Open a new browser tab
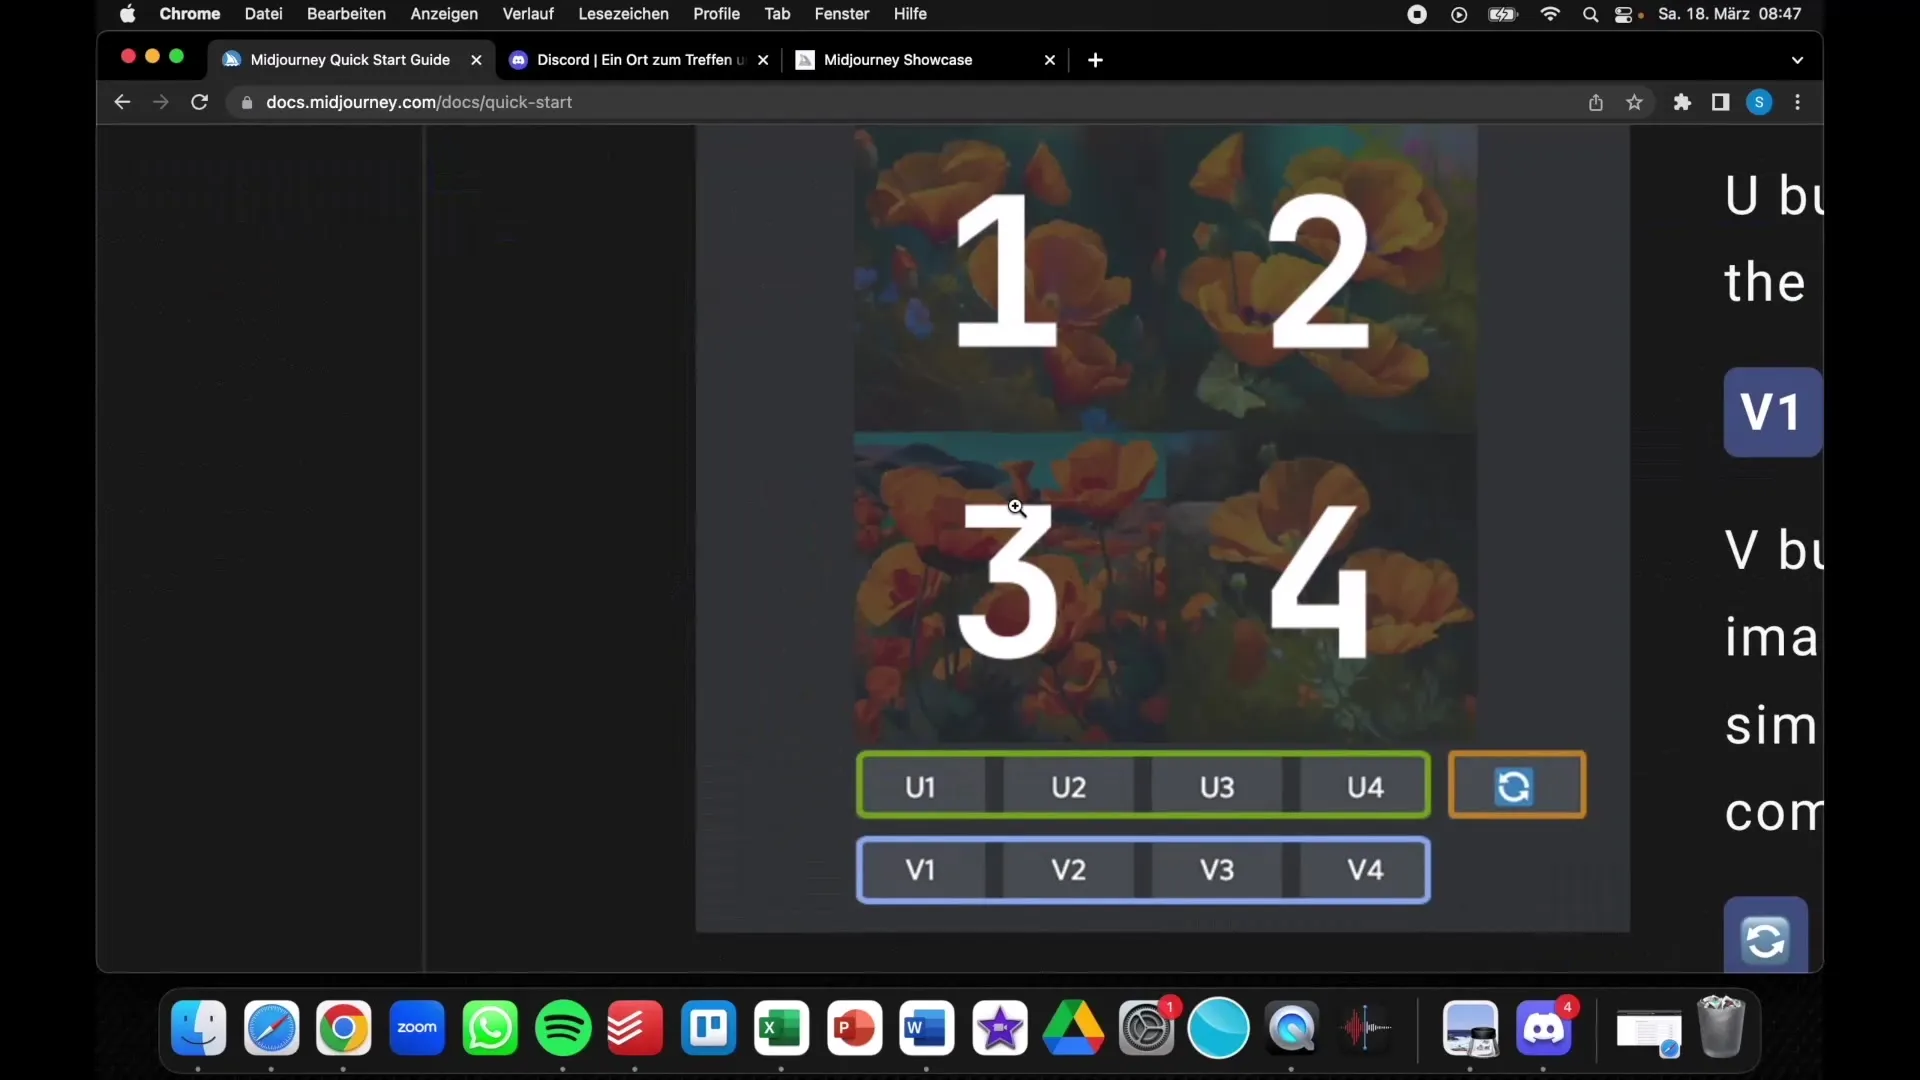The height and width of the screenshot is (1080, 1920). 1095,60
